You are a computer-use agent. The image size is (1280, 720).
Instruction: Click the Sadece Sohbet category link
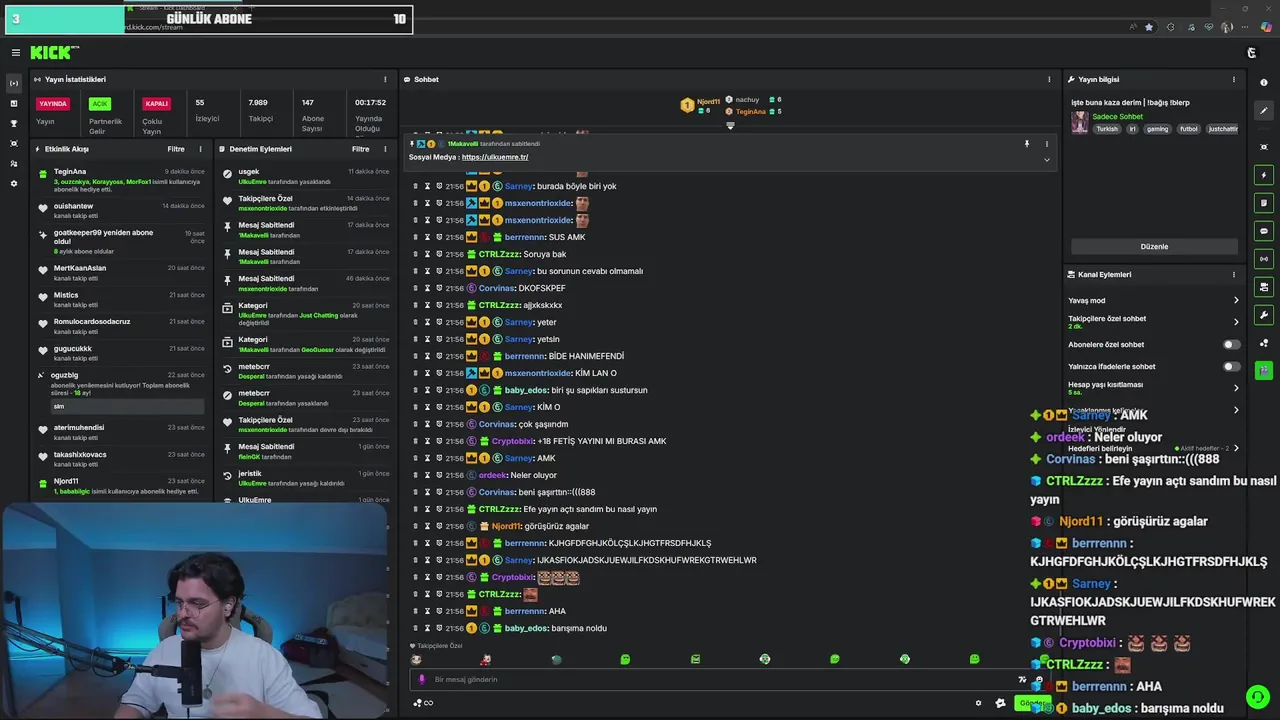(x=1117, y=117)
